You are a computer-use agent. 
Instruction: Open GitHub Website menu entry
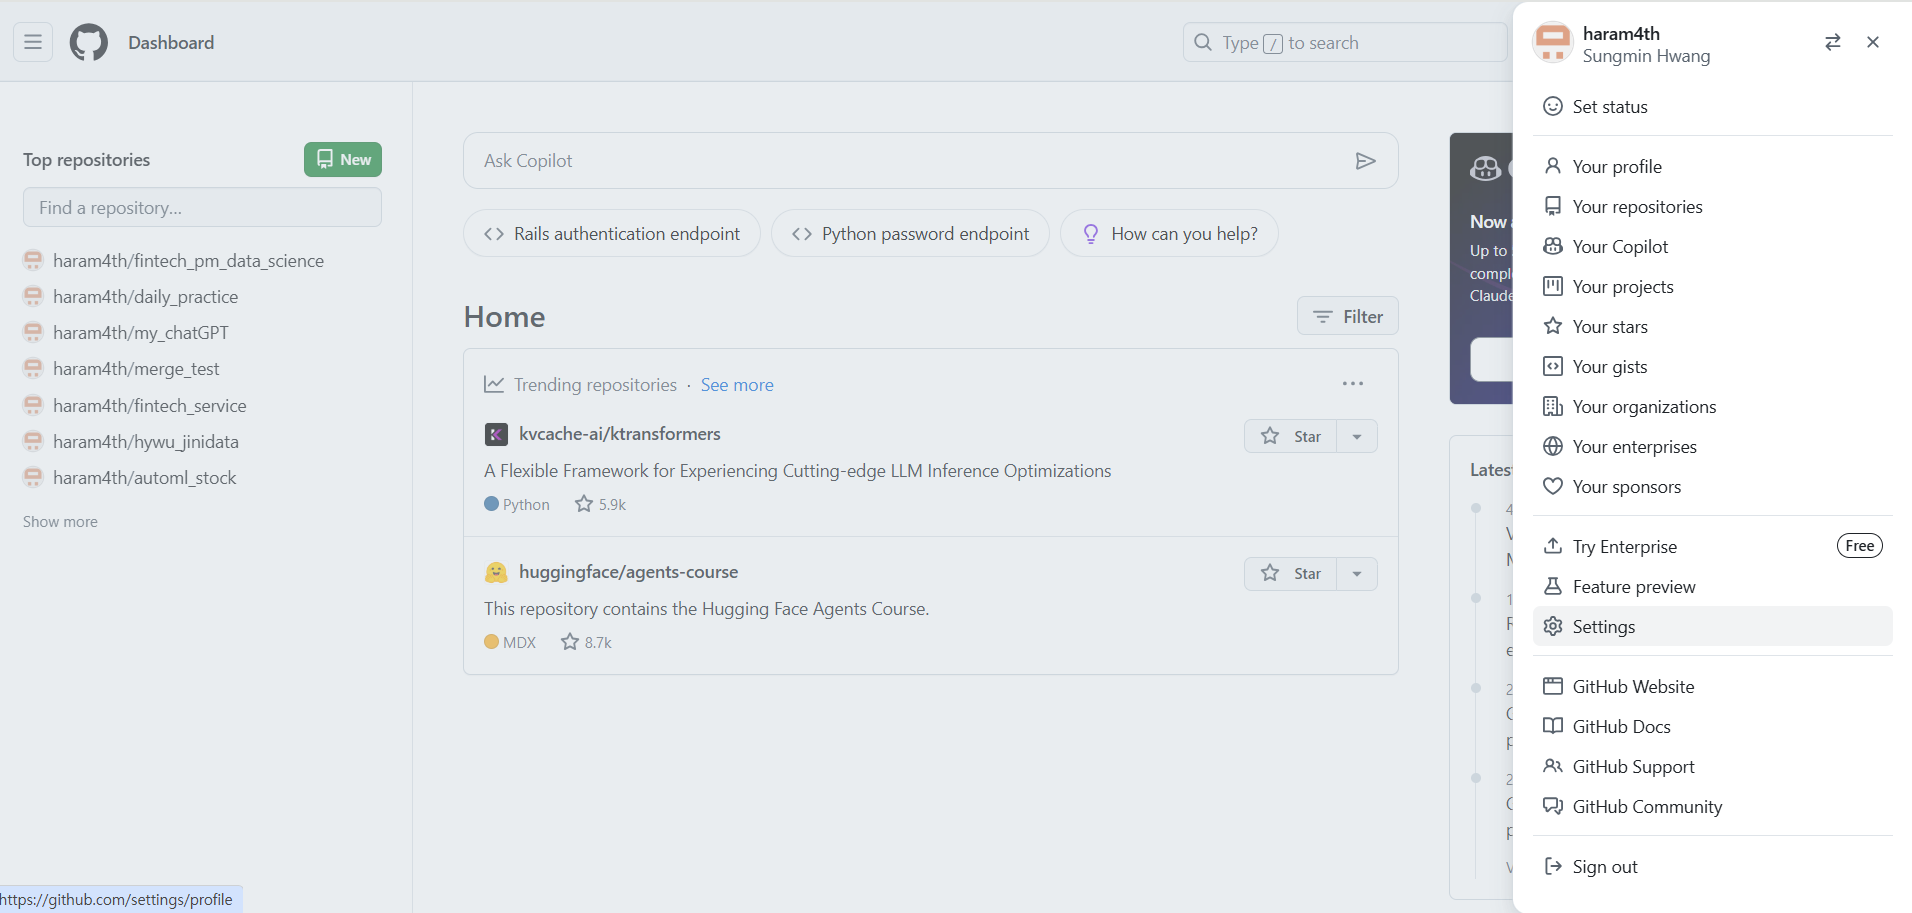pyautogui.click(x=1712, y=686)
